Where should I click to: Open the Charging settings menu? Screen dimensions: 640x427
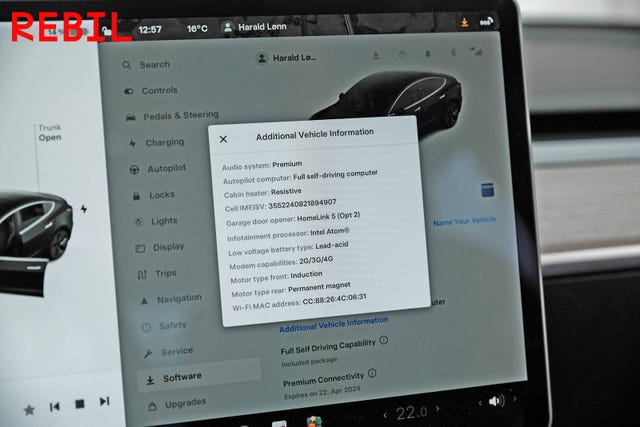click(157, 142)
